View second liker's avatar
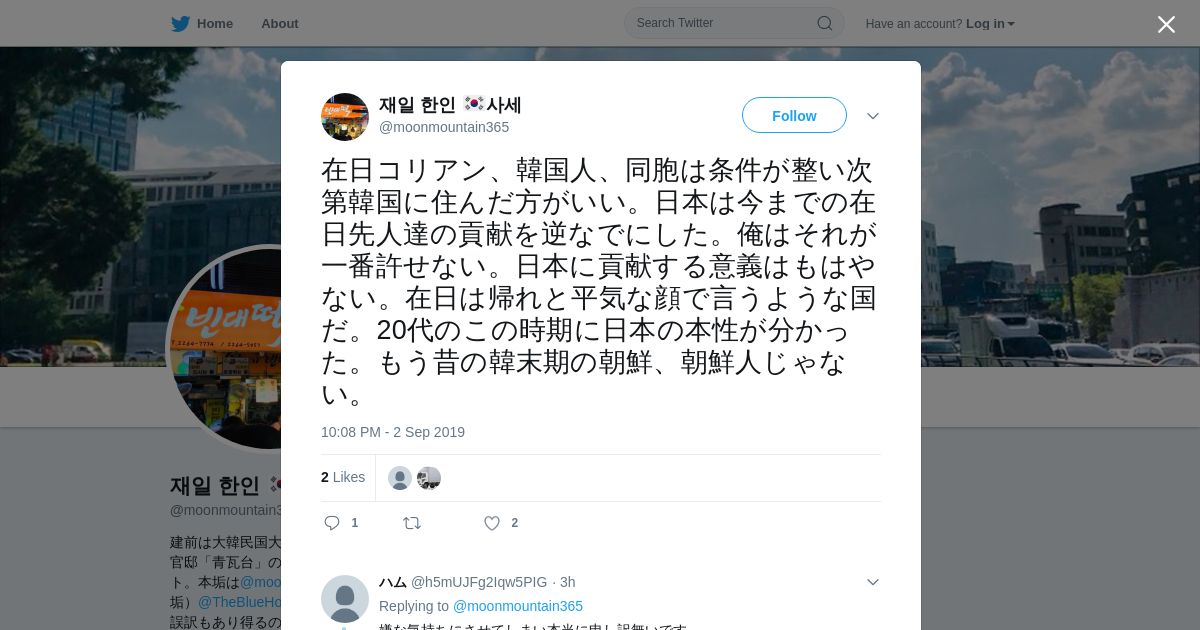Screen dimensions: 1200x630 click(429, 478)
